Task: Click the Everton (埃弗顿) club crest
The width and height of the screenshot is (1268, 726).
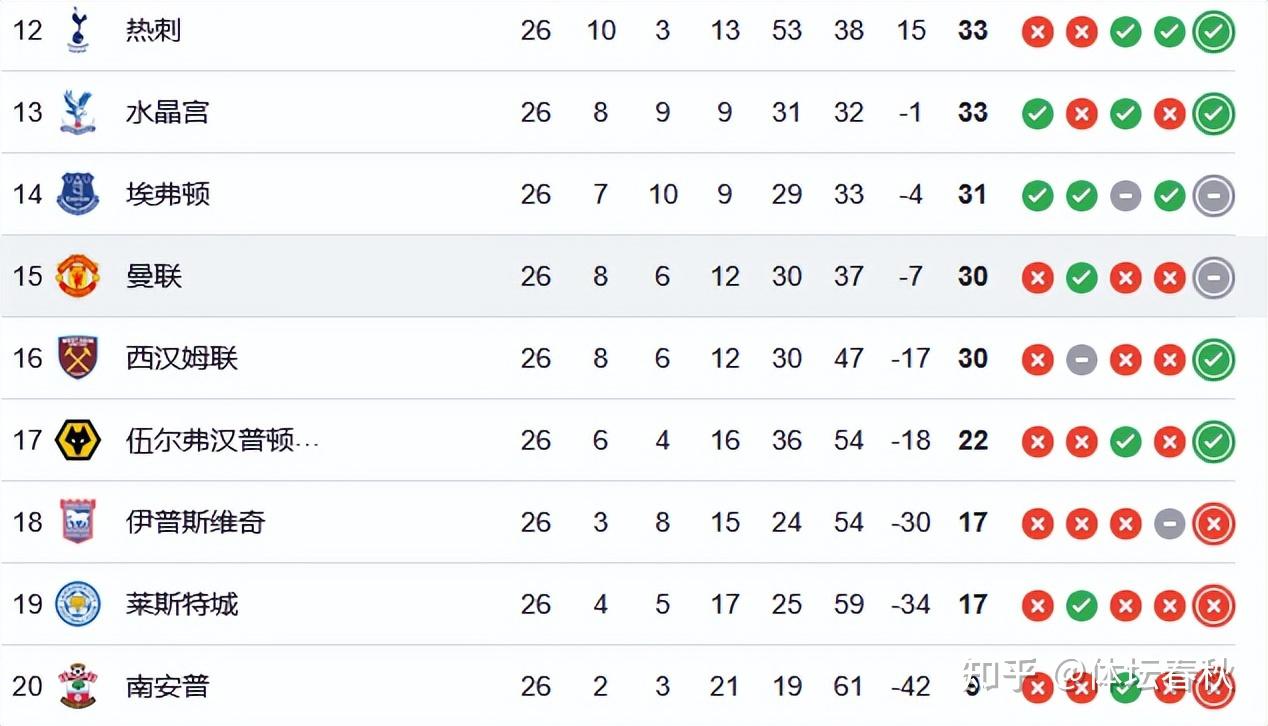Action: [77, 194]
